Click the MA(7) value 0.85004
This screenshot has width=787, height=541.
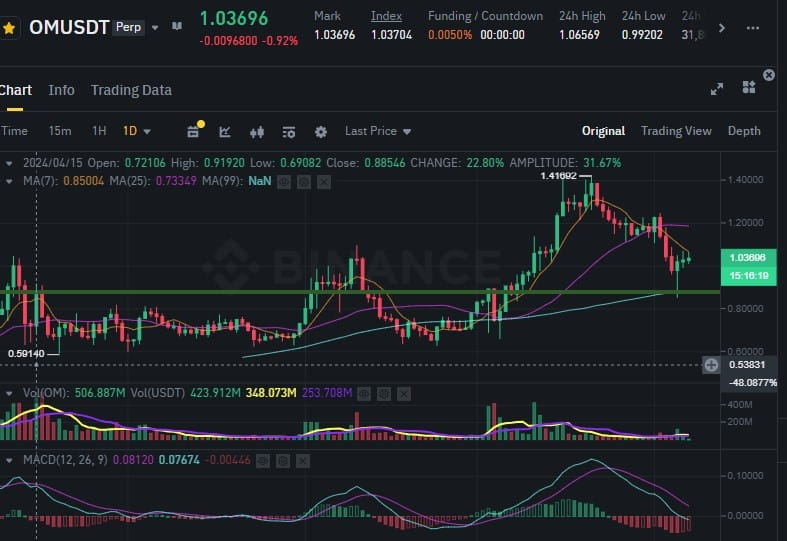(83, 181)
